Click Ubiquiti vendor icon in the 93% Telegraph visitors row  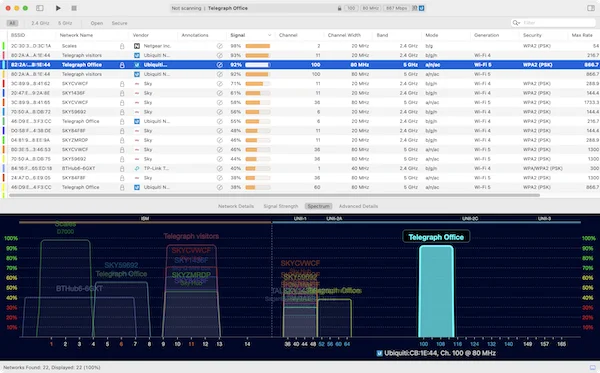[x=137, y=55]
